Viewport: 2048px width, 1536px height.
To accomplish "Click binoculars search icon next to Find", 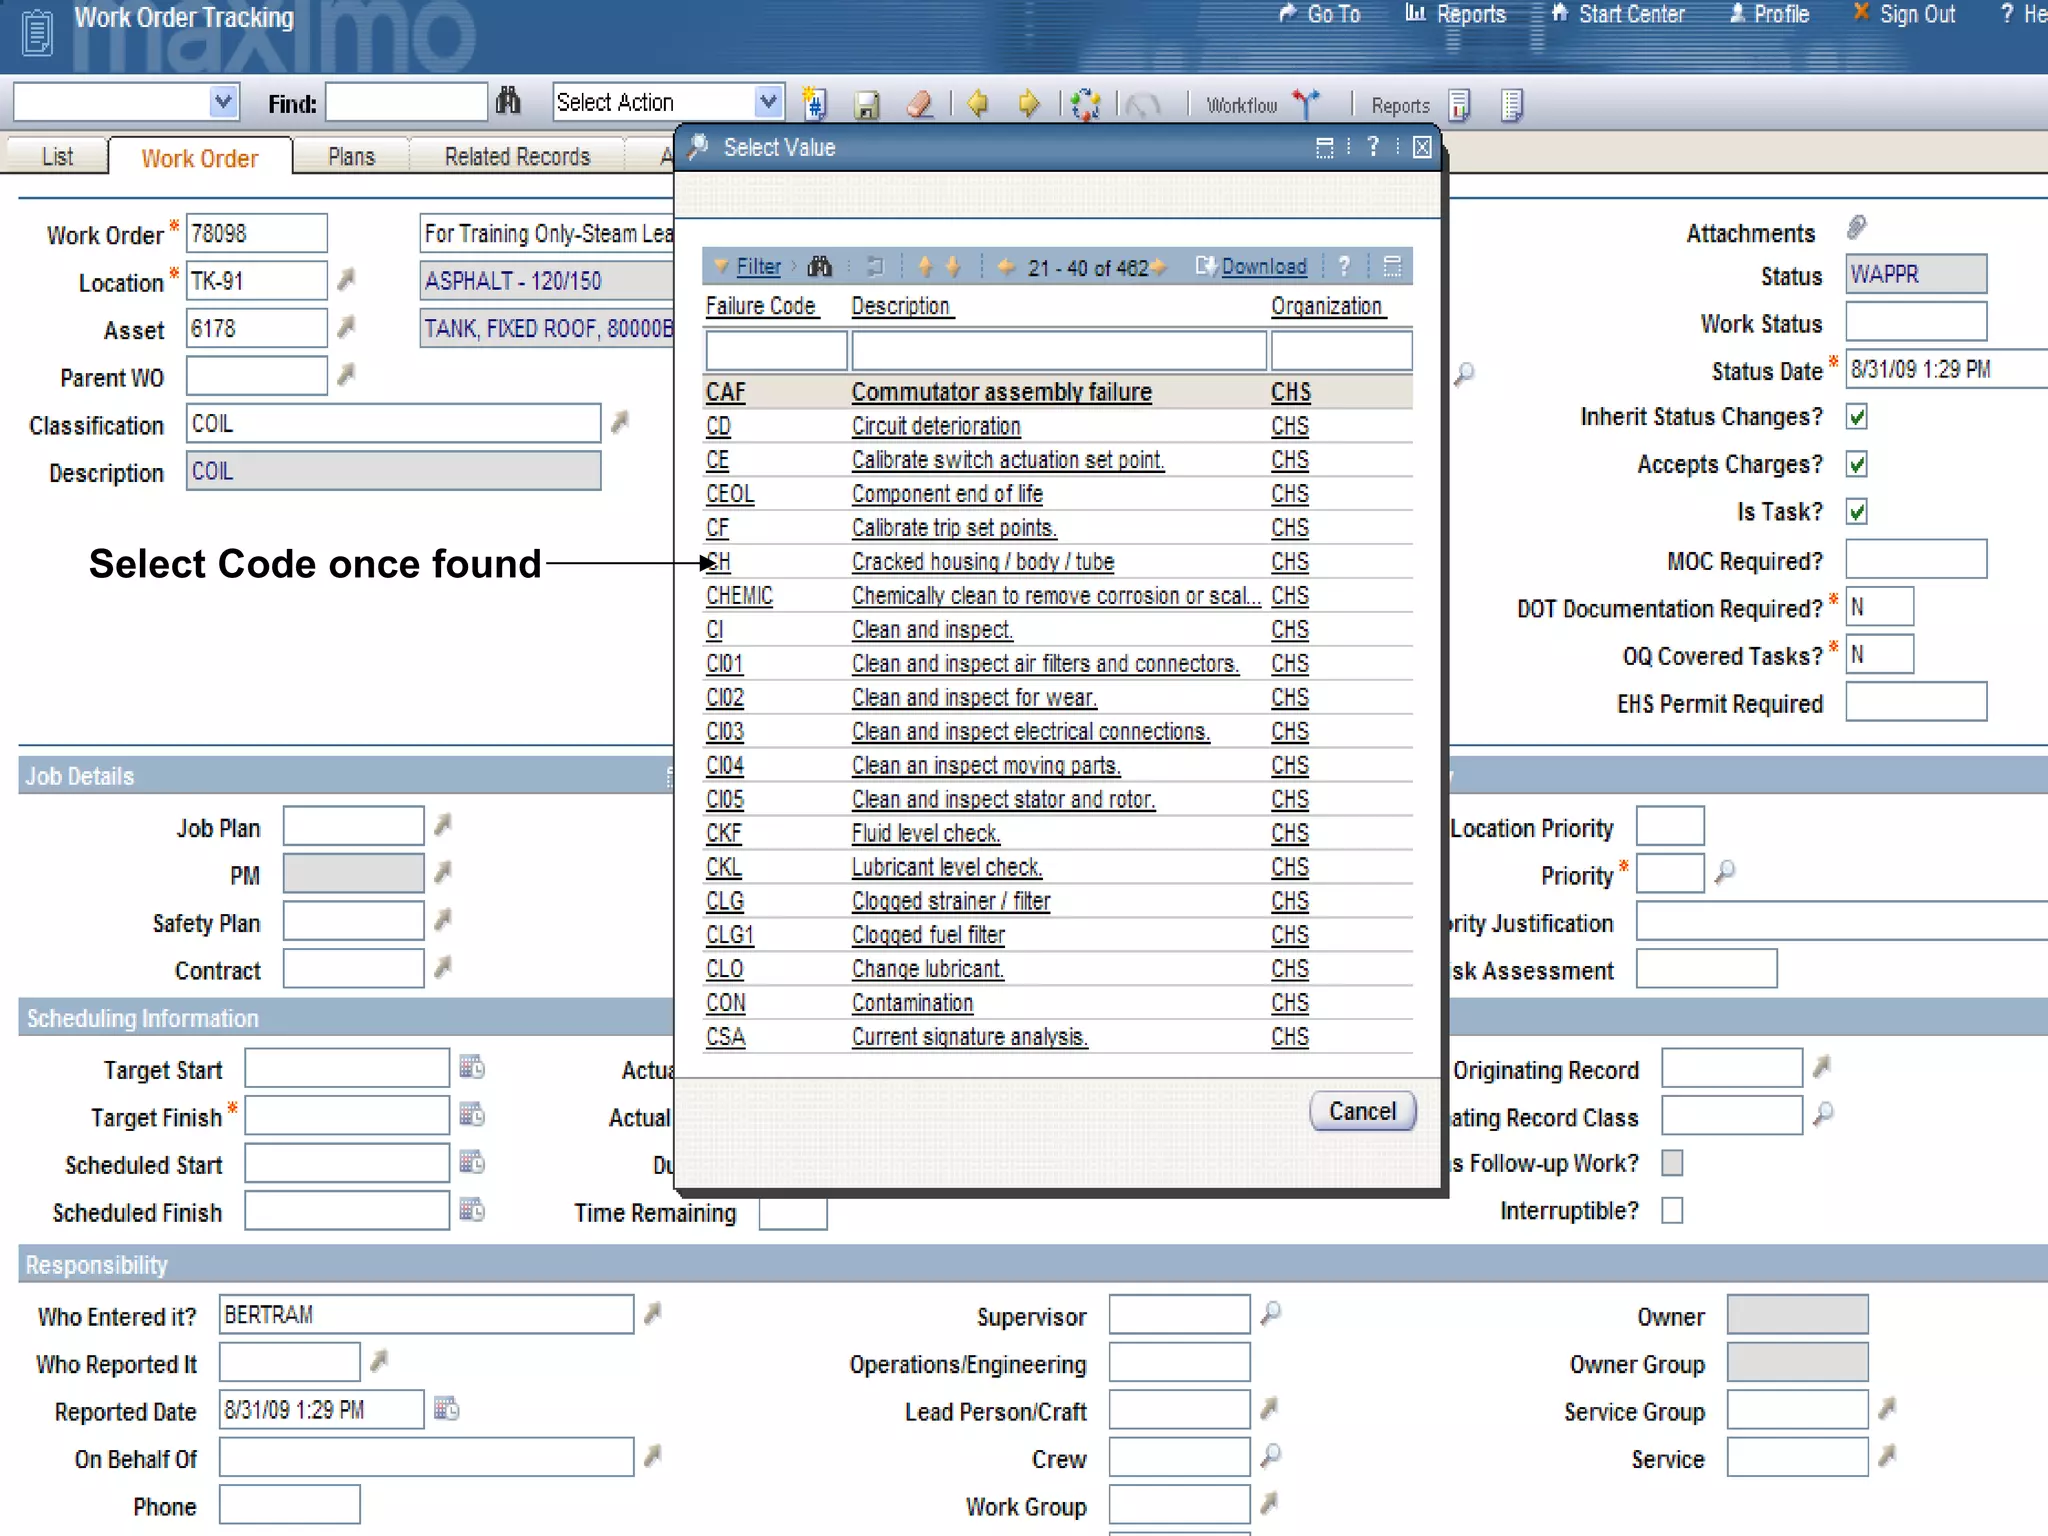I will pyautogui.click(x=508, y=102).
